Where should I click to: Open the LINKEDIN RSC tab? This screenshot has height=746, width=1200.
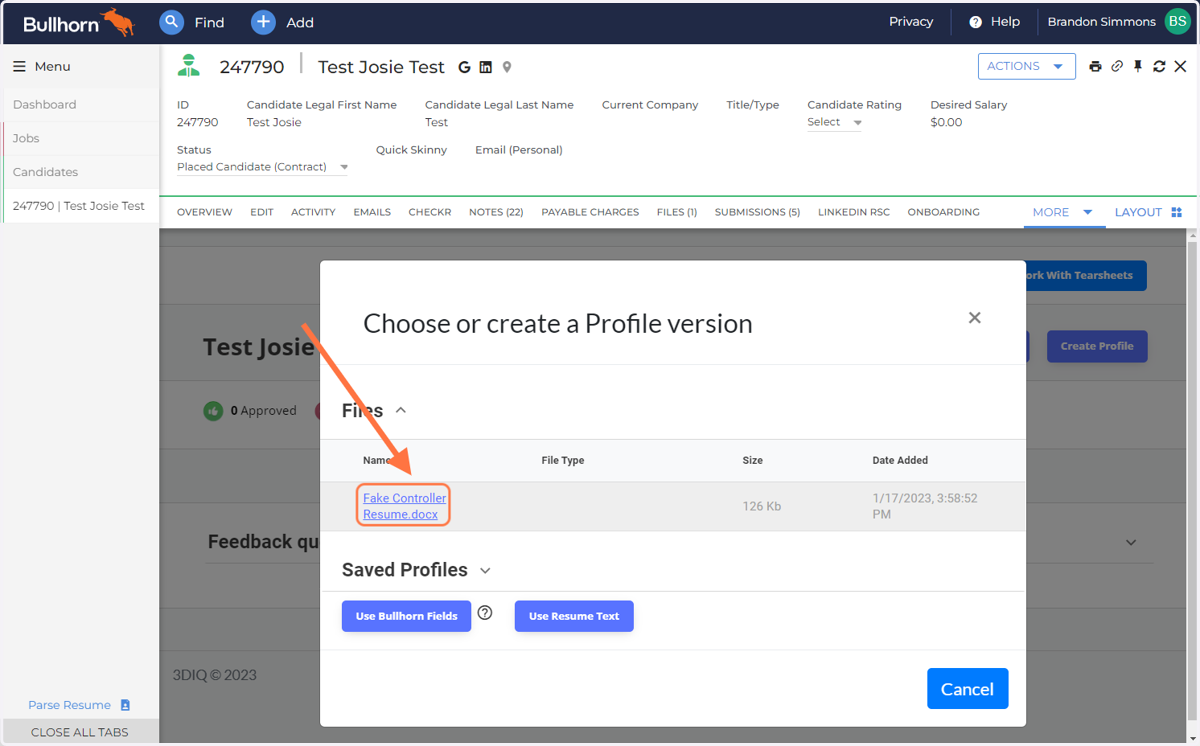[x=854, y=212]
